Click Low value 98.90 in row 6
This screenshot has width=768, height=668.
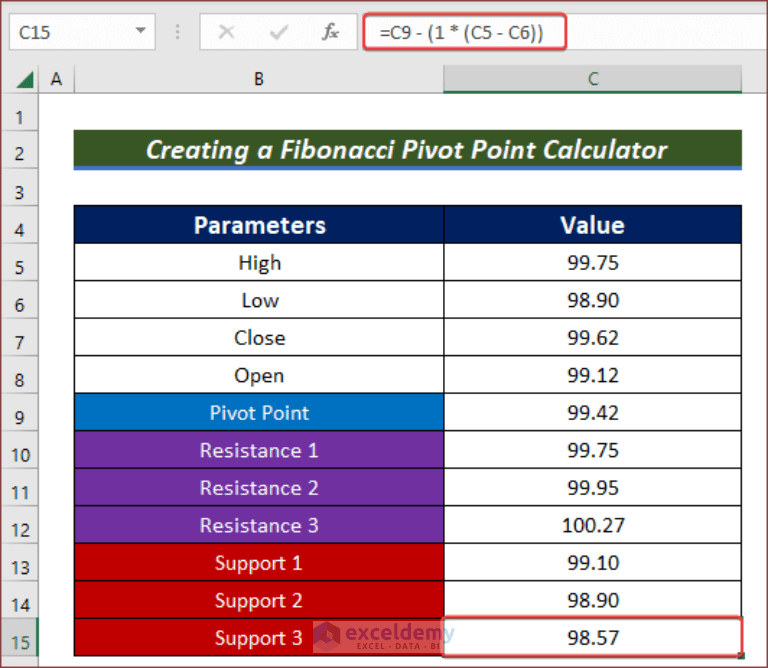[x=593, y=300]
